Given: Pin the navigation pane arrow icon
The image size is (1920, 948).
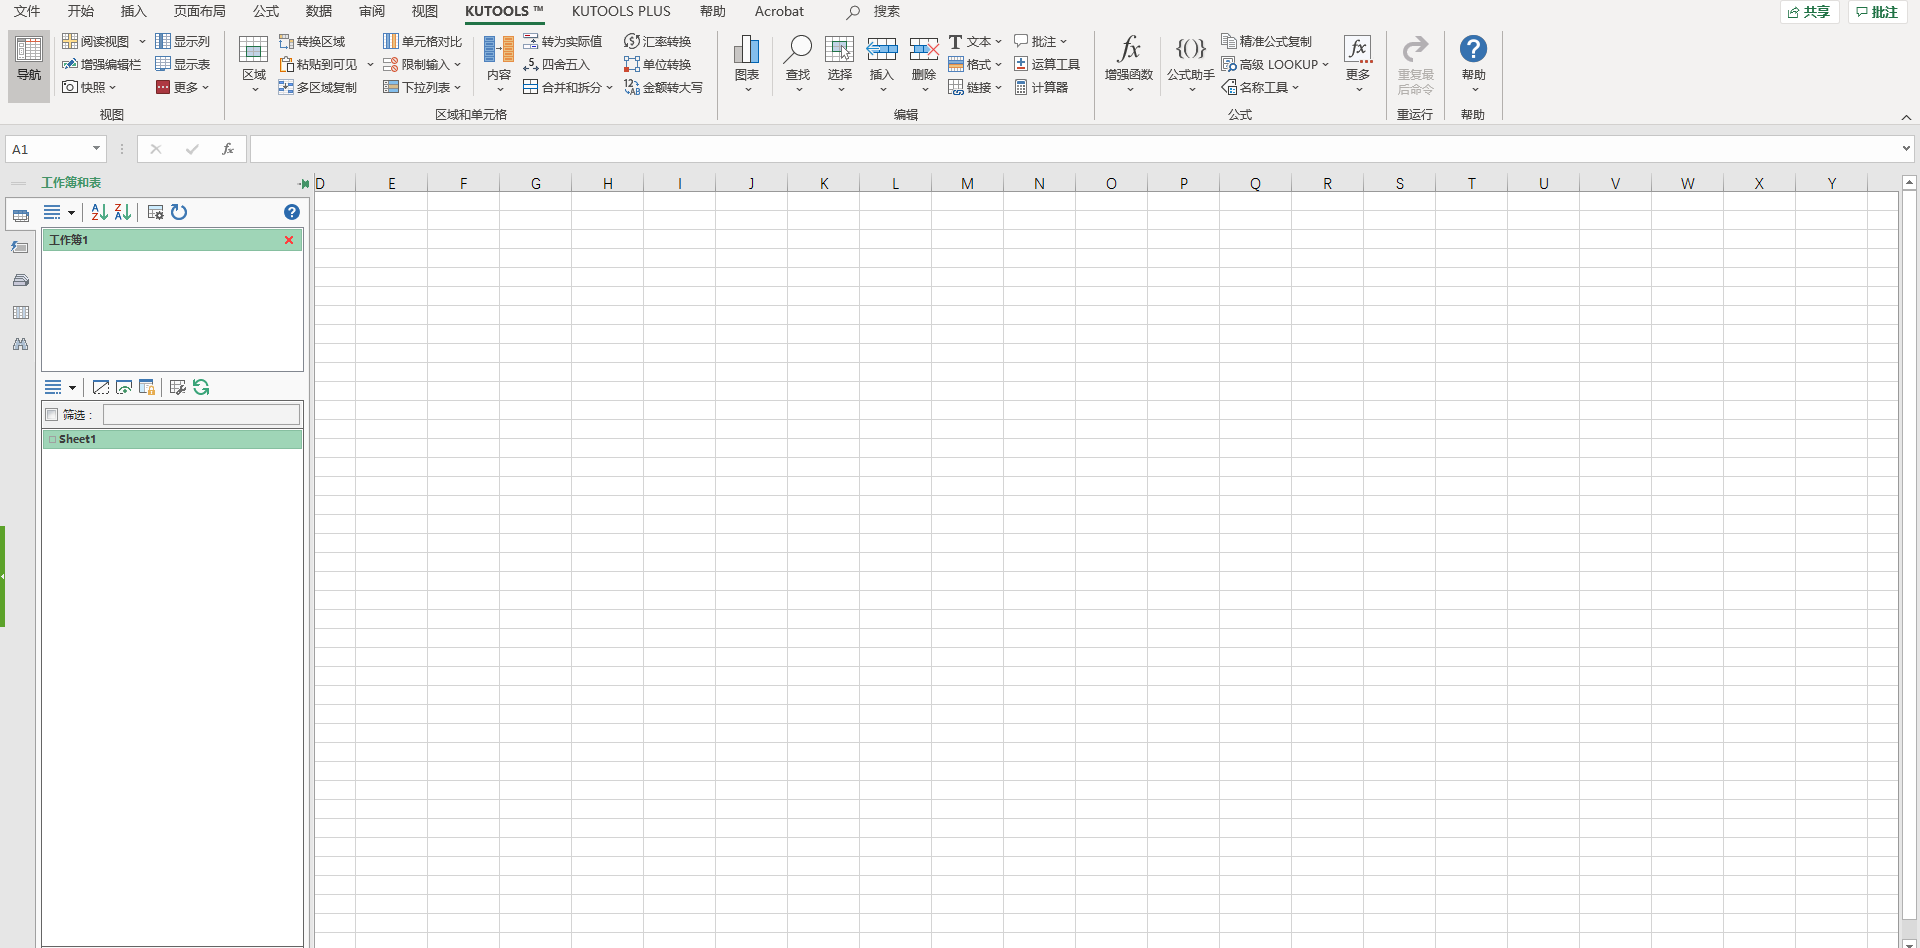Looking at the screenshot, I should tap(304, 183).
